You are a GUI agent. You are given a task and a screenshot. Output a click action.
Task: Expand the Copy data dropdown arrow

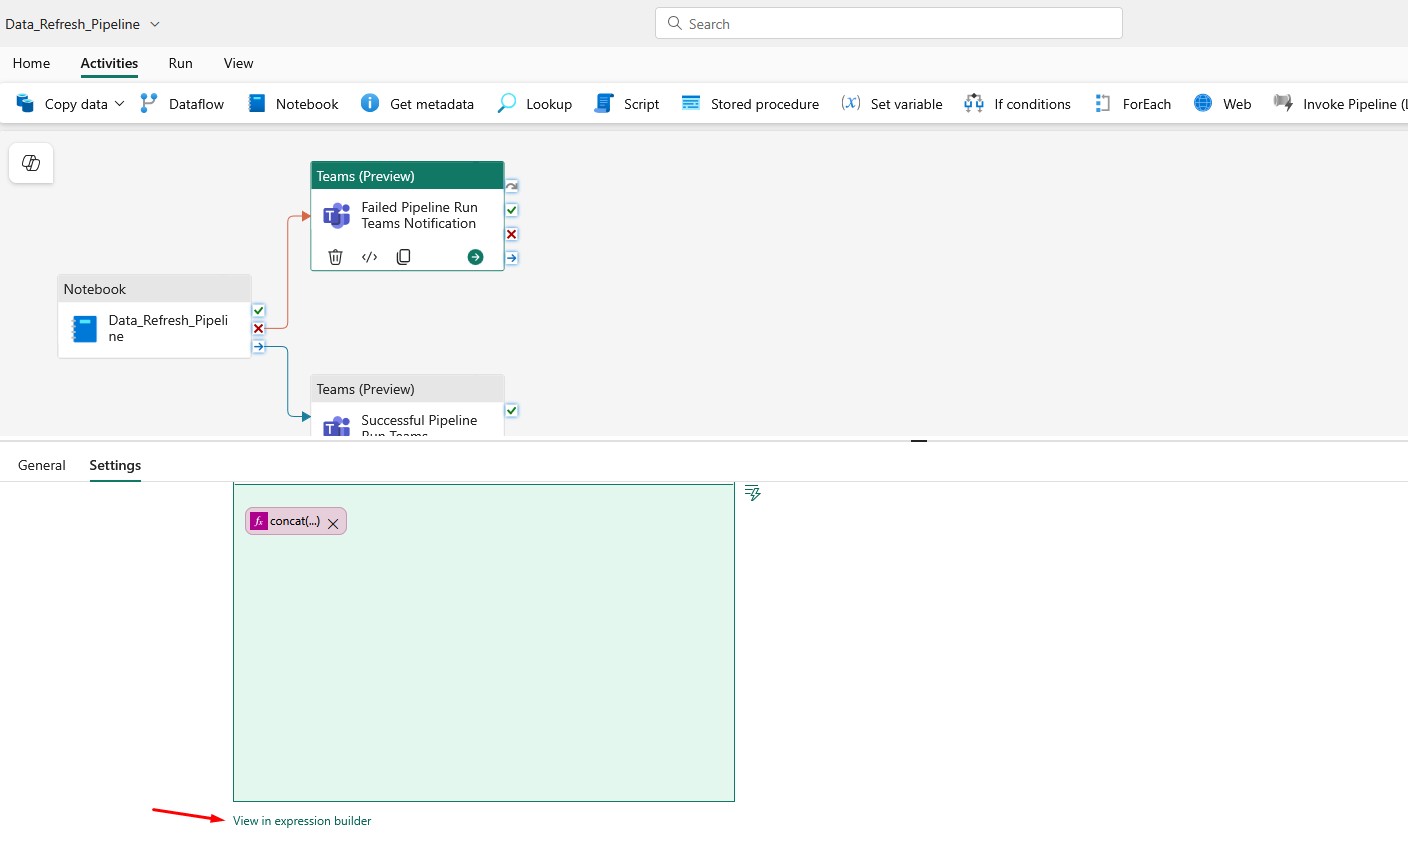point(120,104)
